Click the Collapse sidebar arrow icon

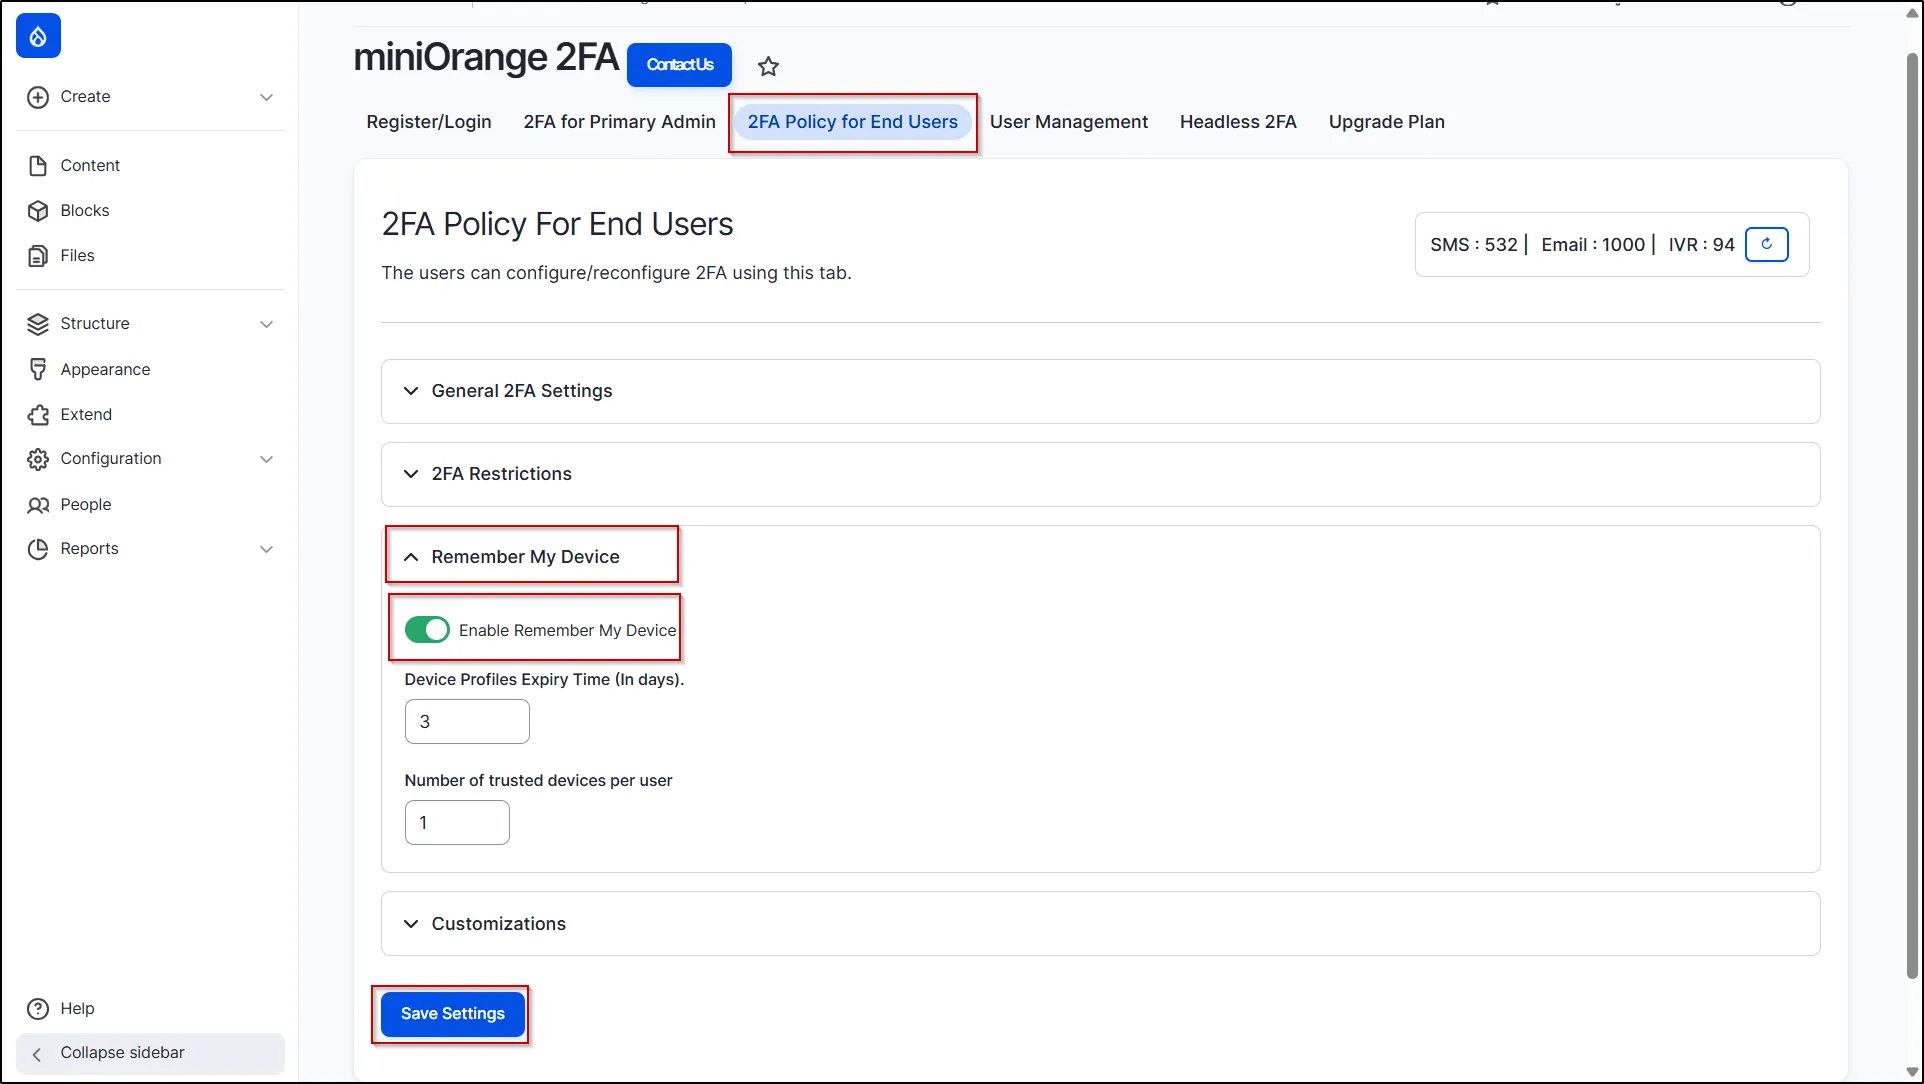click(x=37, y=1054)
